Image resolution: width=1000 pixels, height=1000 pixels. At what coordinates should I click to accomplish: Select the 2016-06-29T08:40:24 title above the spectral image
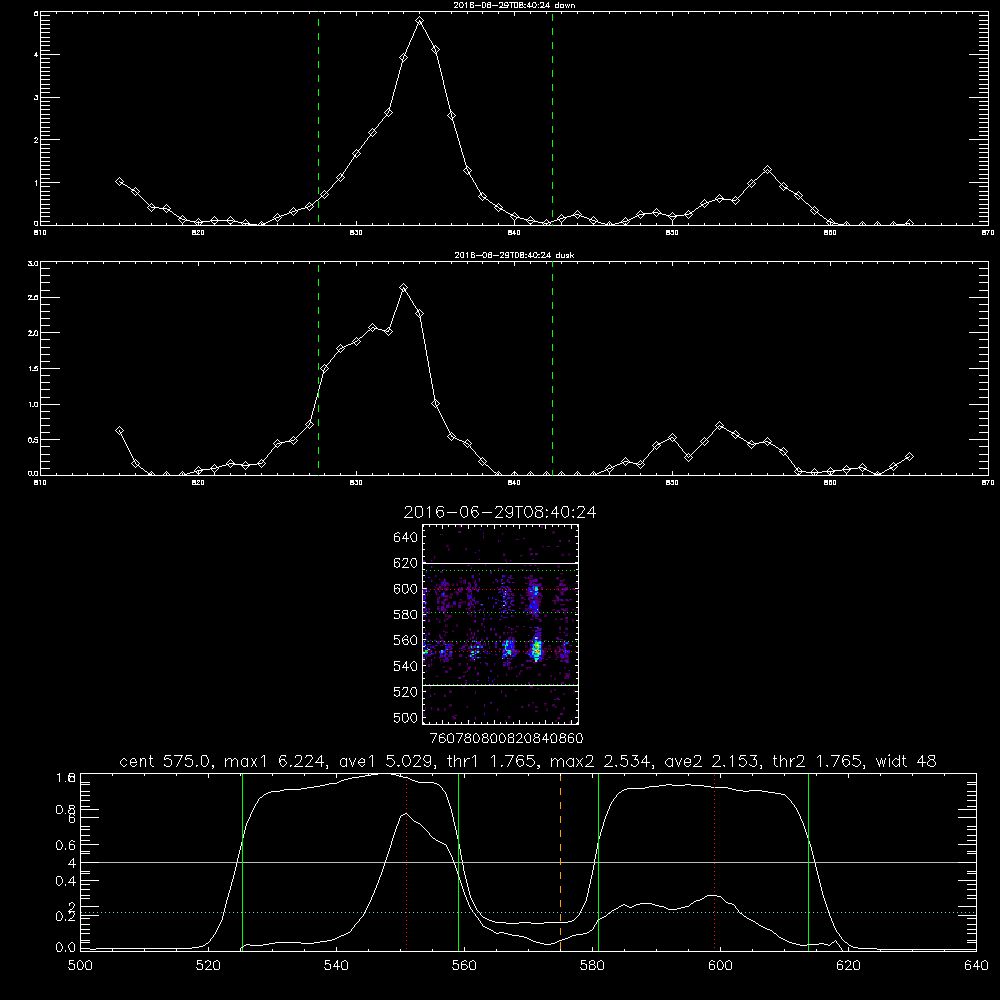click(x=500, y=512)
